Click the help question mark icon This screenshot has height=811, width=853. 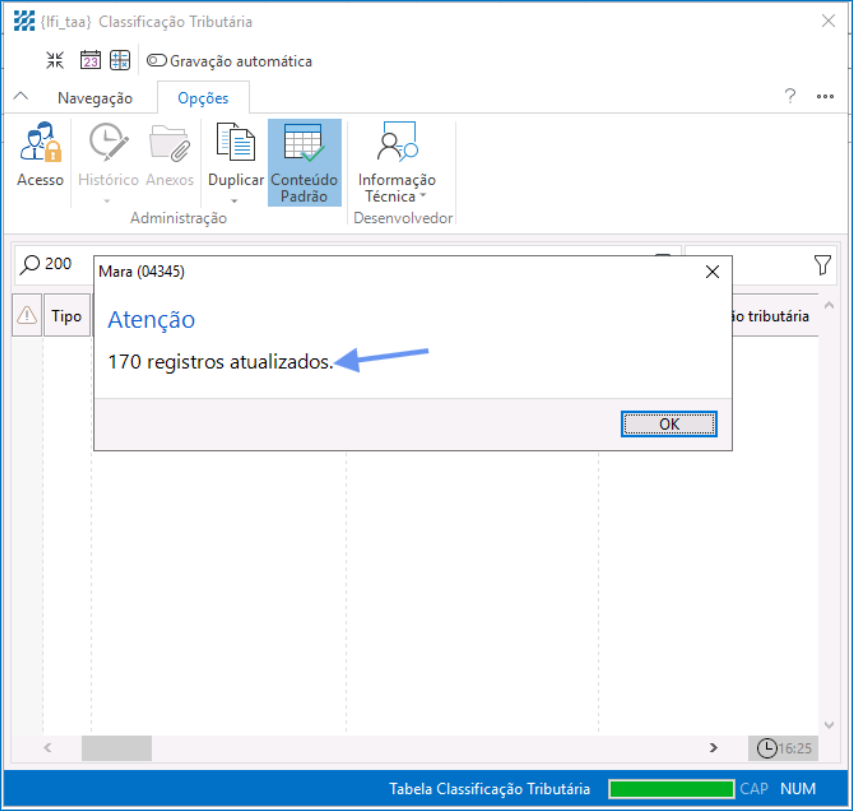(x=790, y=97)
